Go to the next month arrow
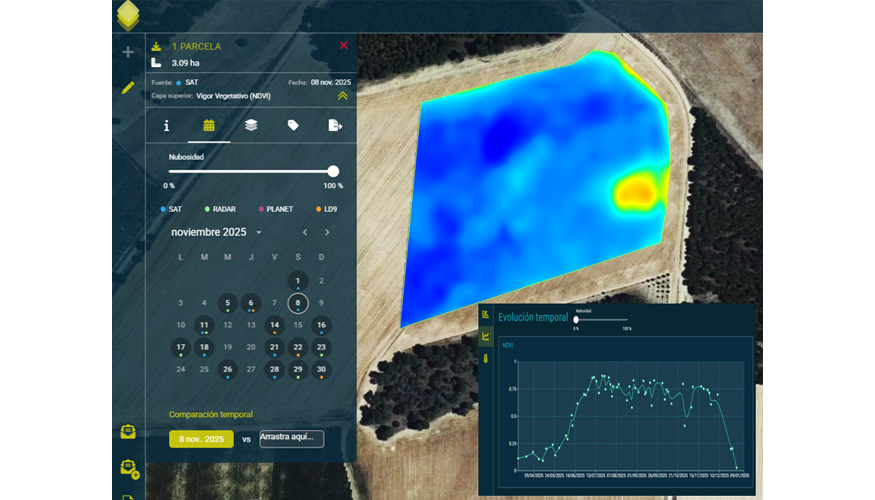 pyautogui.click(x=327, y=232)
